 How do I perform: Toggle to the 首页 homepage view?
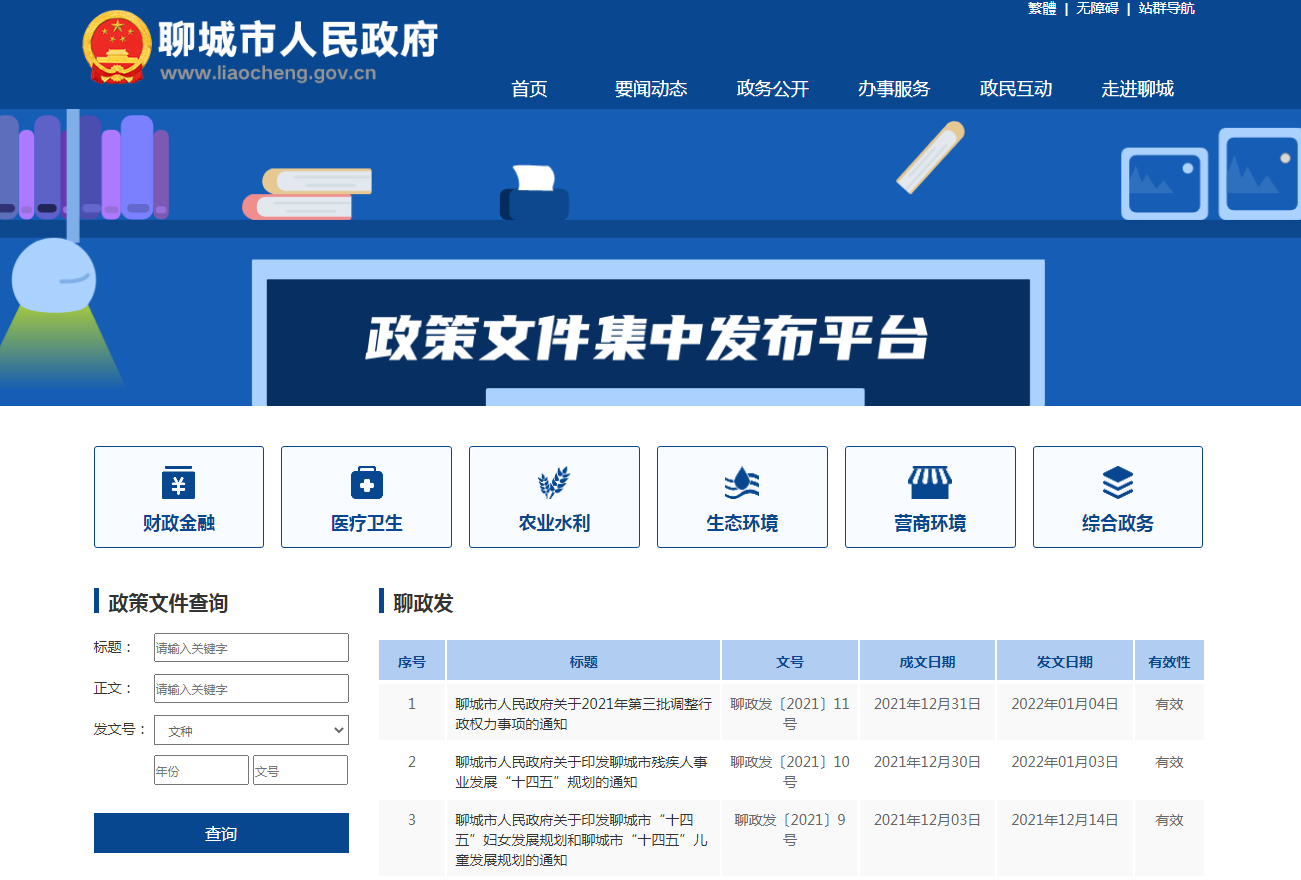[528, 88]
